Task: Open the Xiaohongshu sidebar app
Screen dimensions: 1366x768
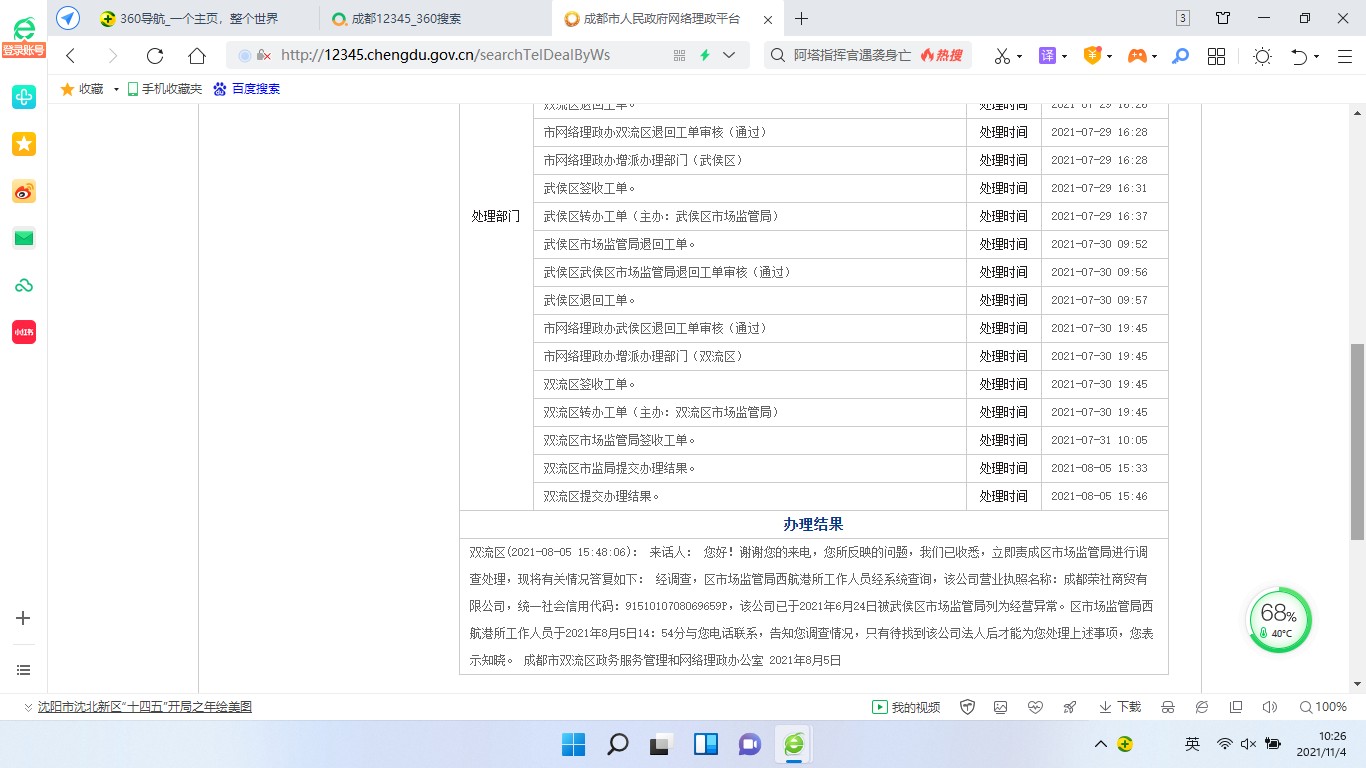Action: (24, 332)
